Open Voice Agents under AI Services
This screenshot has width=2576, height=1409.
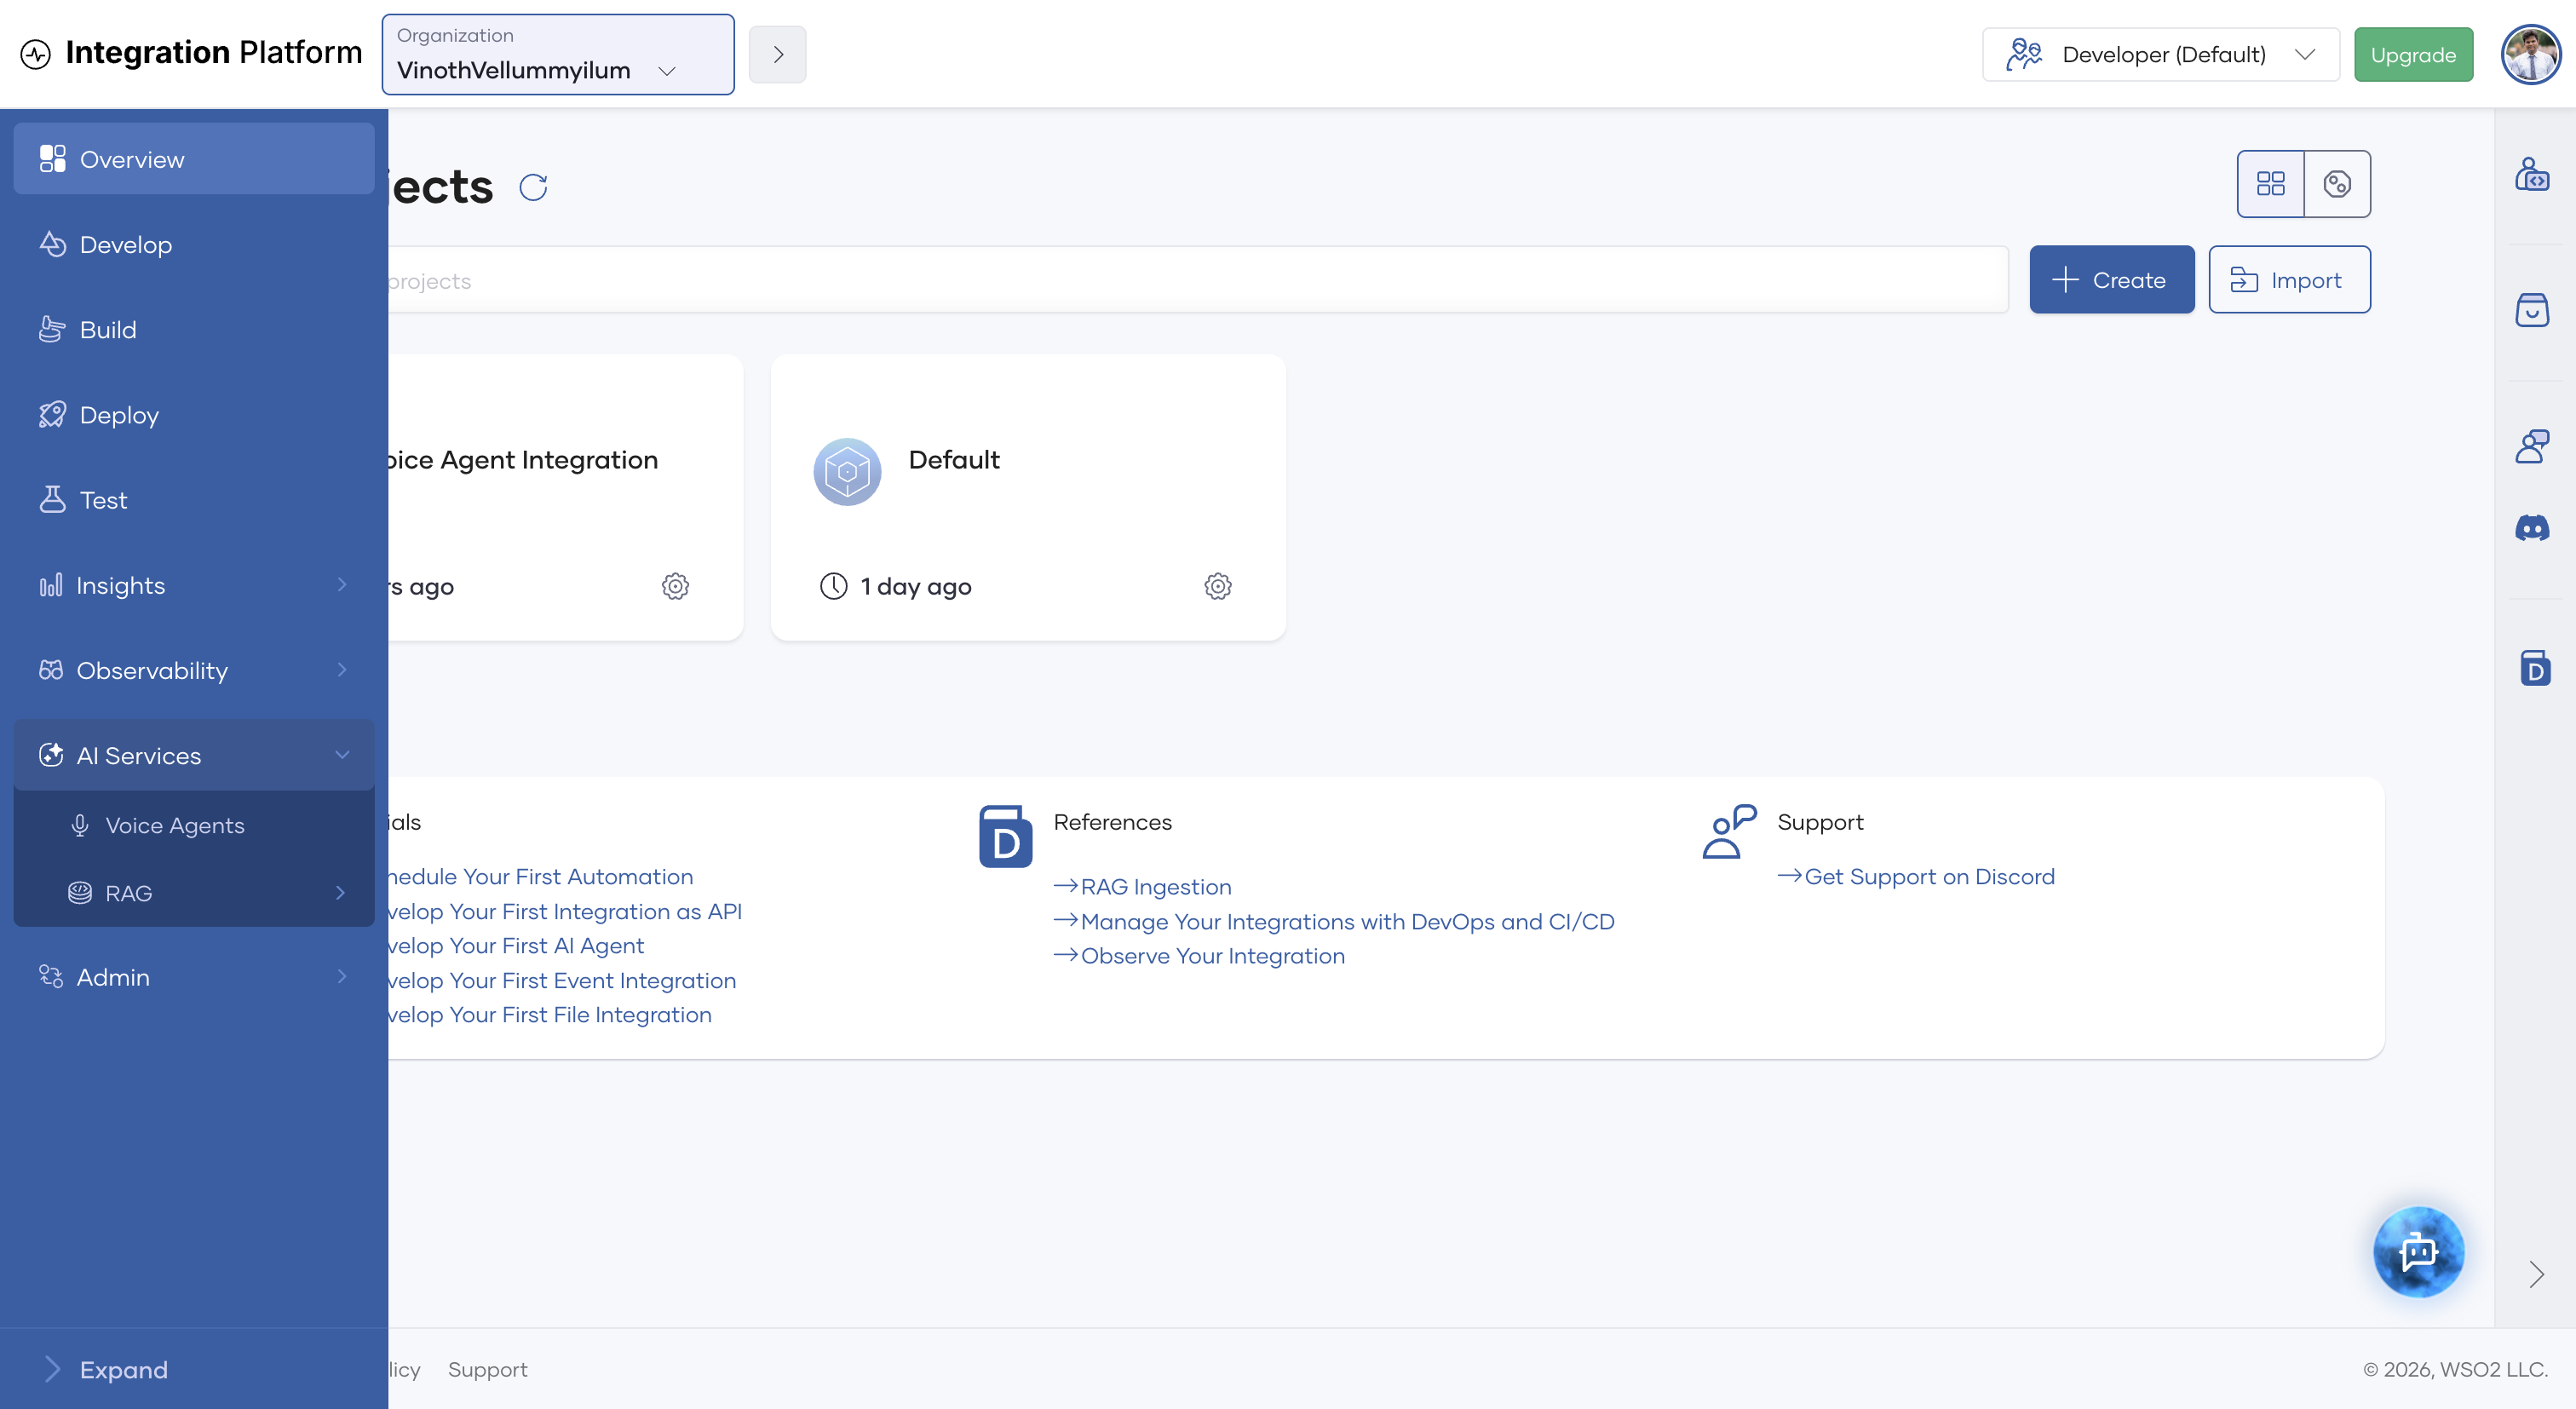pyautogui.click(x=194, y=825)
